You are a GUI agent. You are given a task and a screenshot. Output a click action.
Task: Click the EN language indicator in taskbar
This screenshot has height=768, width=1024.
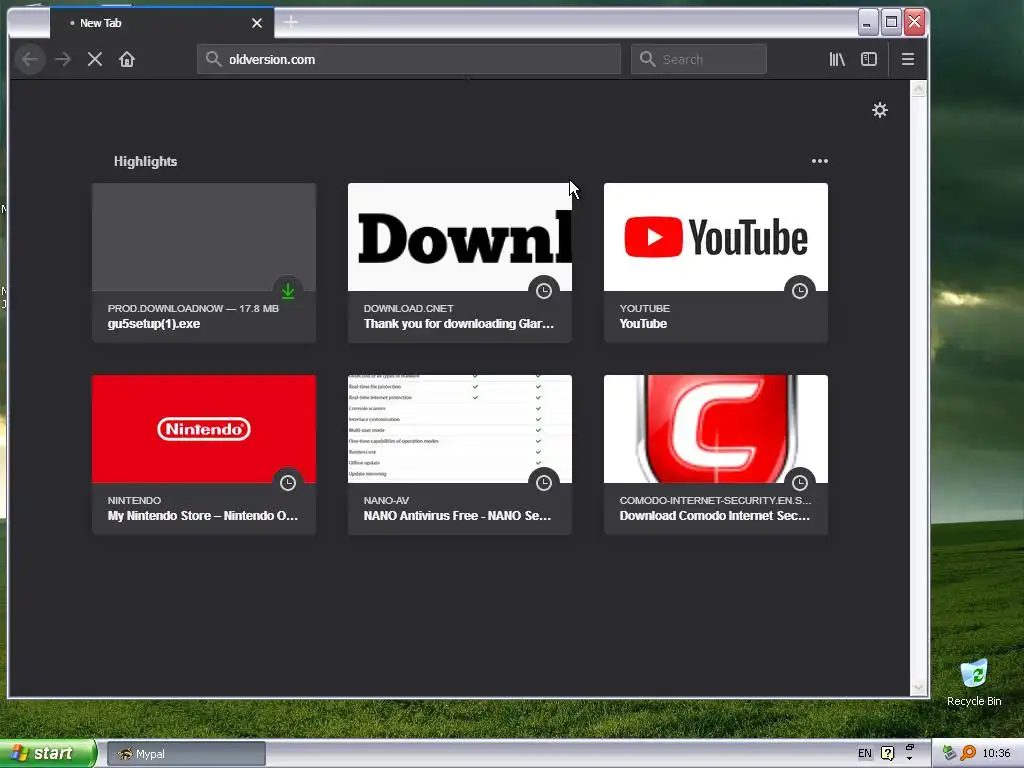pos(865,754)
